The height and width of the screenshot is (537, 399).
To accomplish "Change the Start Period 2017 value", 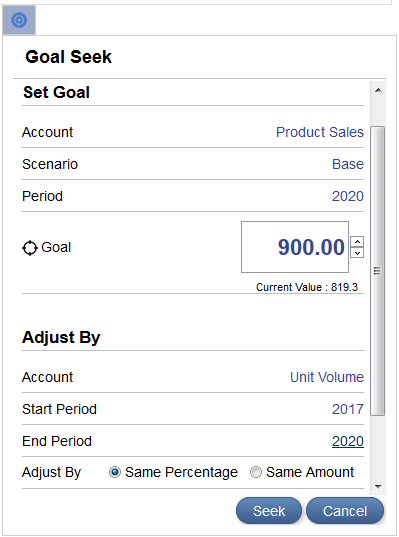I will click(x=348, y=409).
